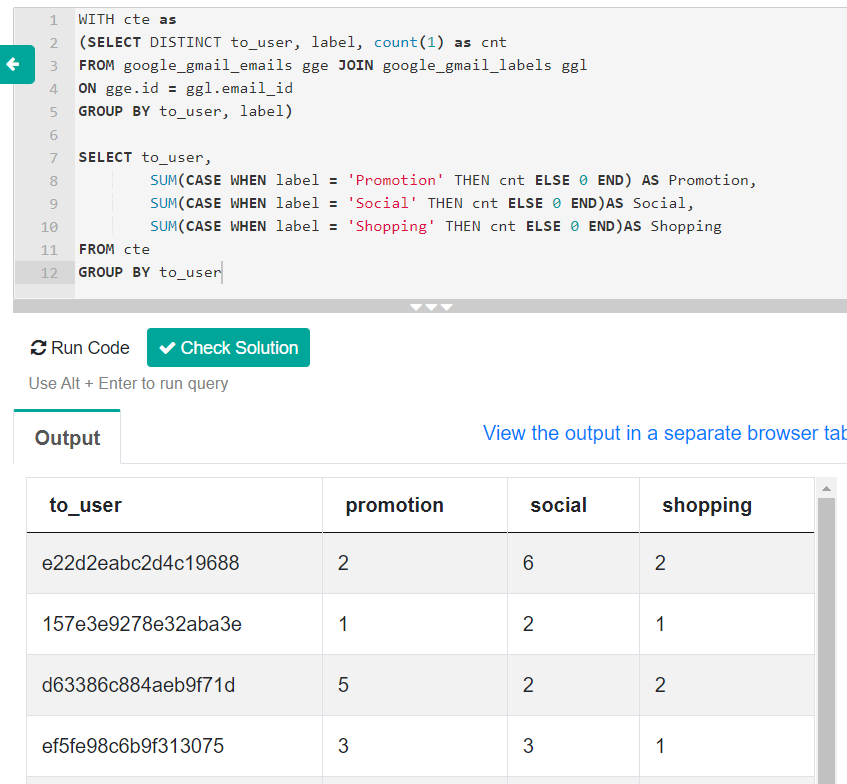847x784 pixels.
Task: Click google_gmail_labels in the JOIN clause
Action: coord(467,65)
